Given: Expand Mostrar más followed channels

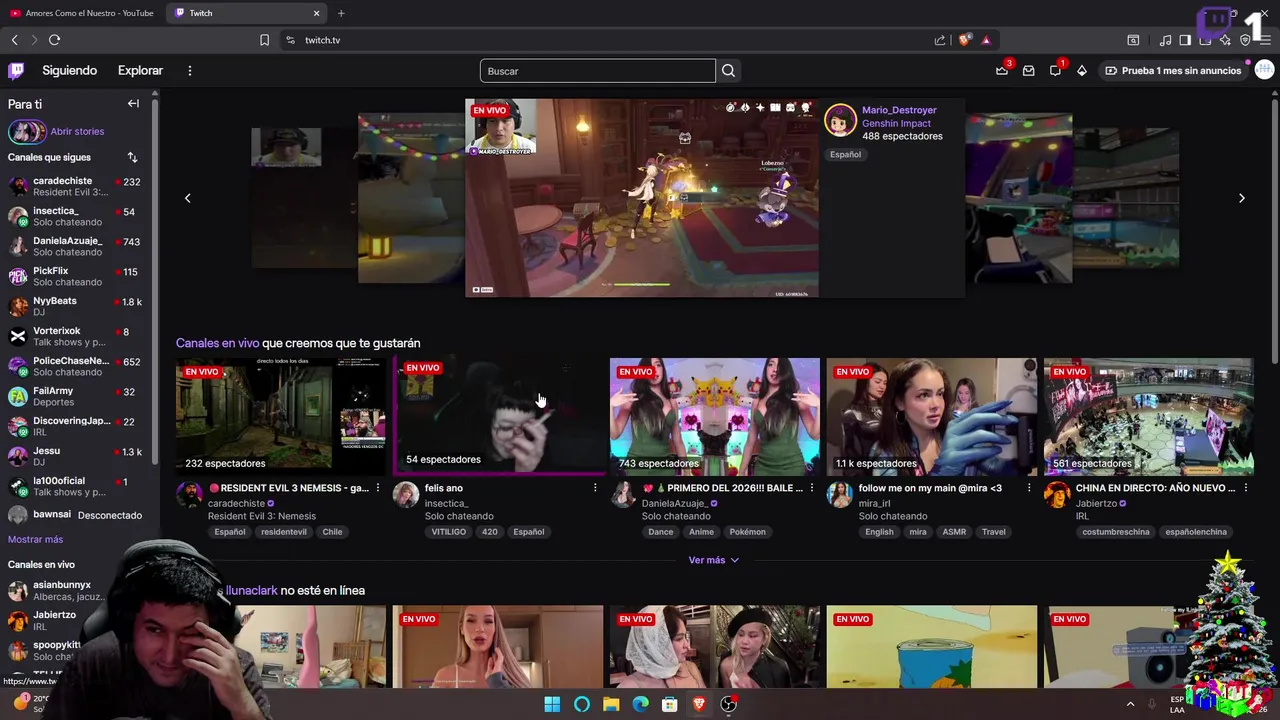Looking at the screenshot, I should pos(35,539).
